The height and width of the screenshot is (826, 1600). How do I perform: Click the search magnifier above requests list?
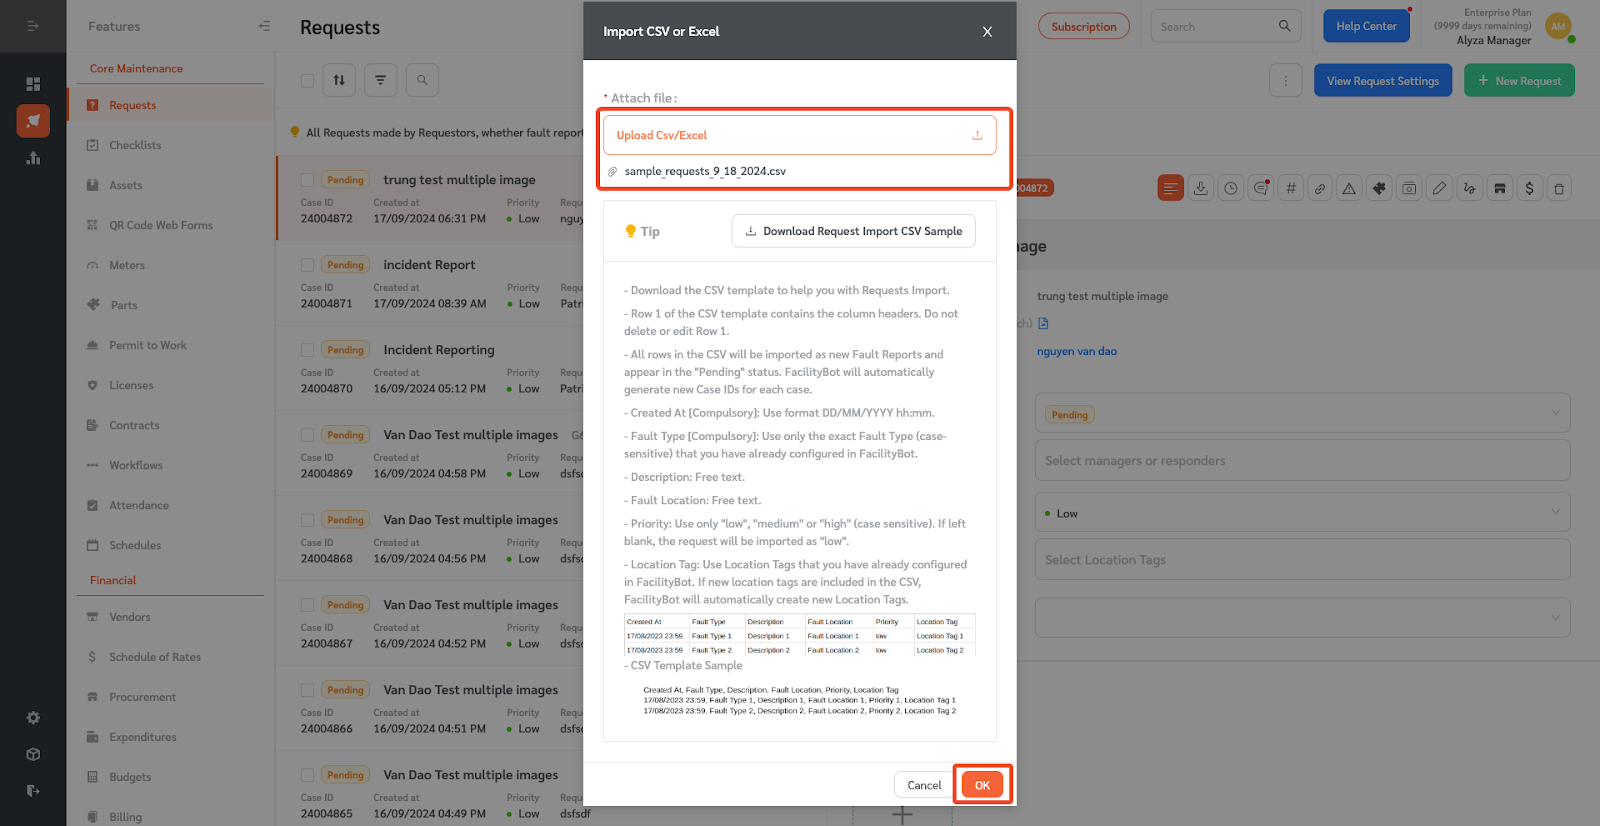[x=422, y=80]
